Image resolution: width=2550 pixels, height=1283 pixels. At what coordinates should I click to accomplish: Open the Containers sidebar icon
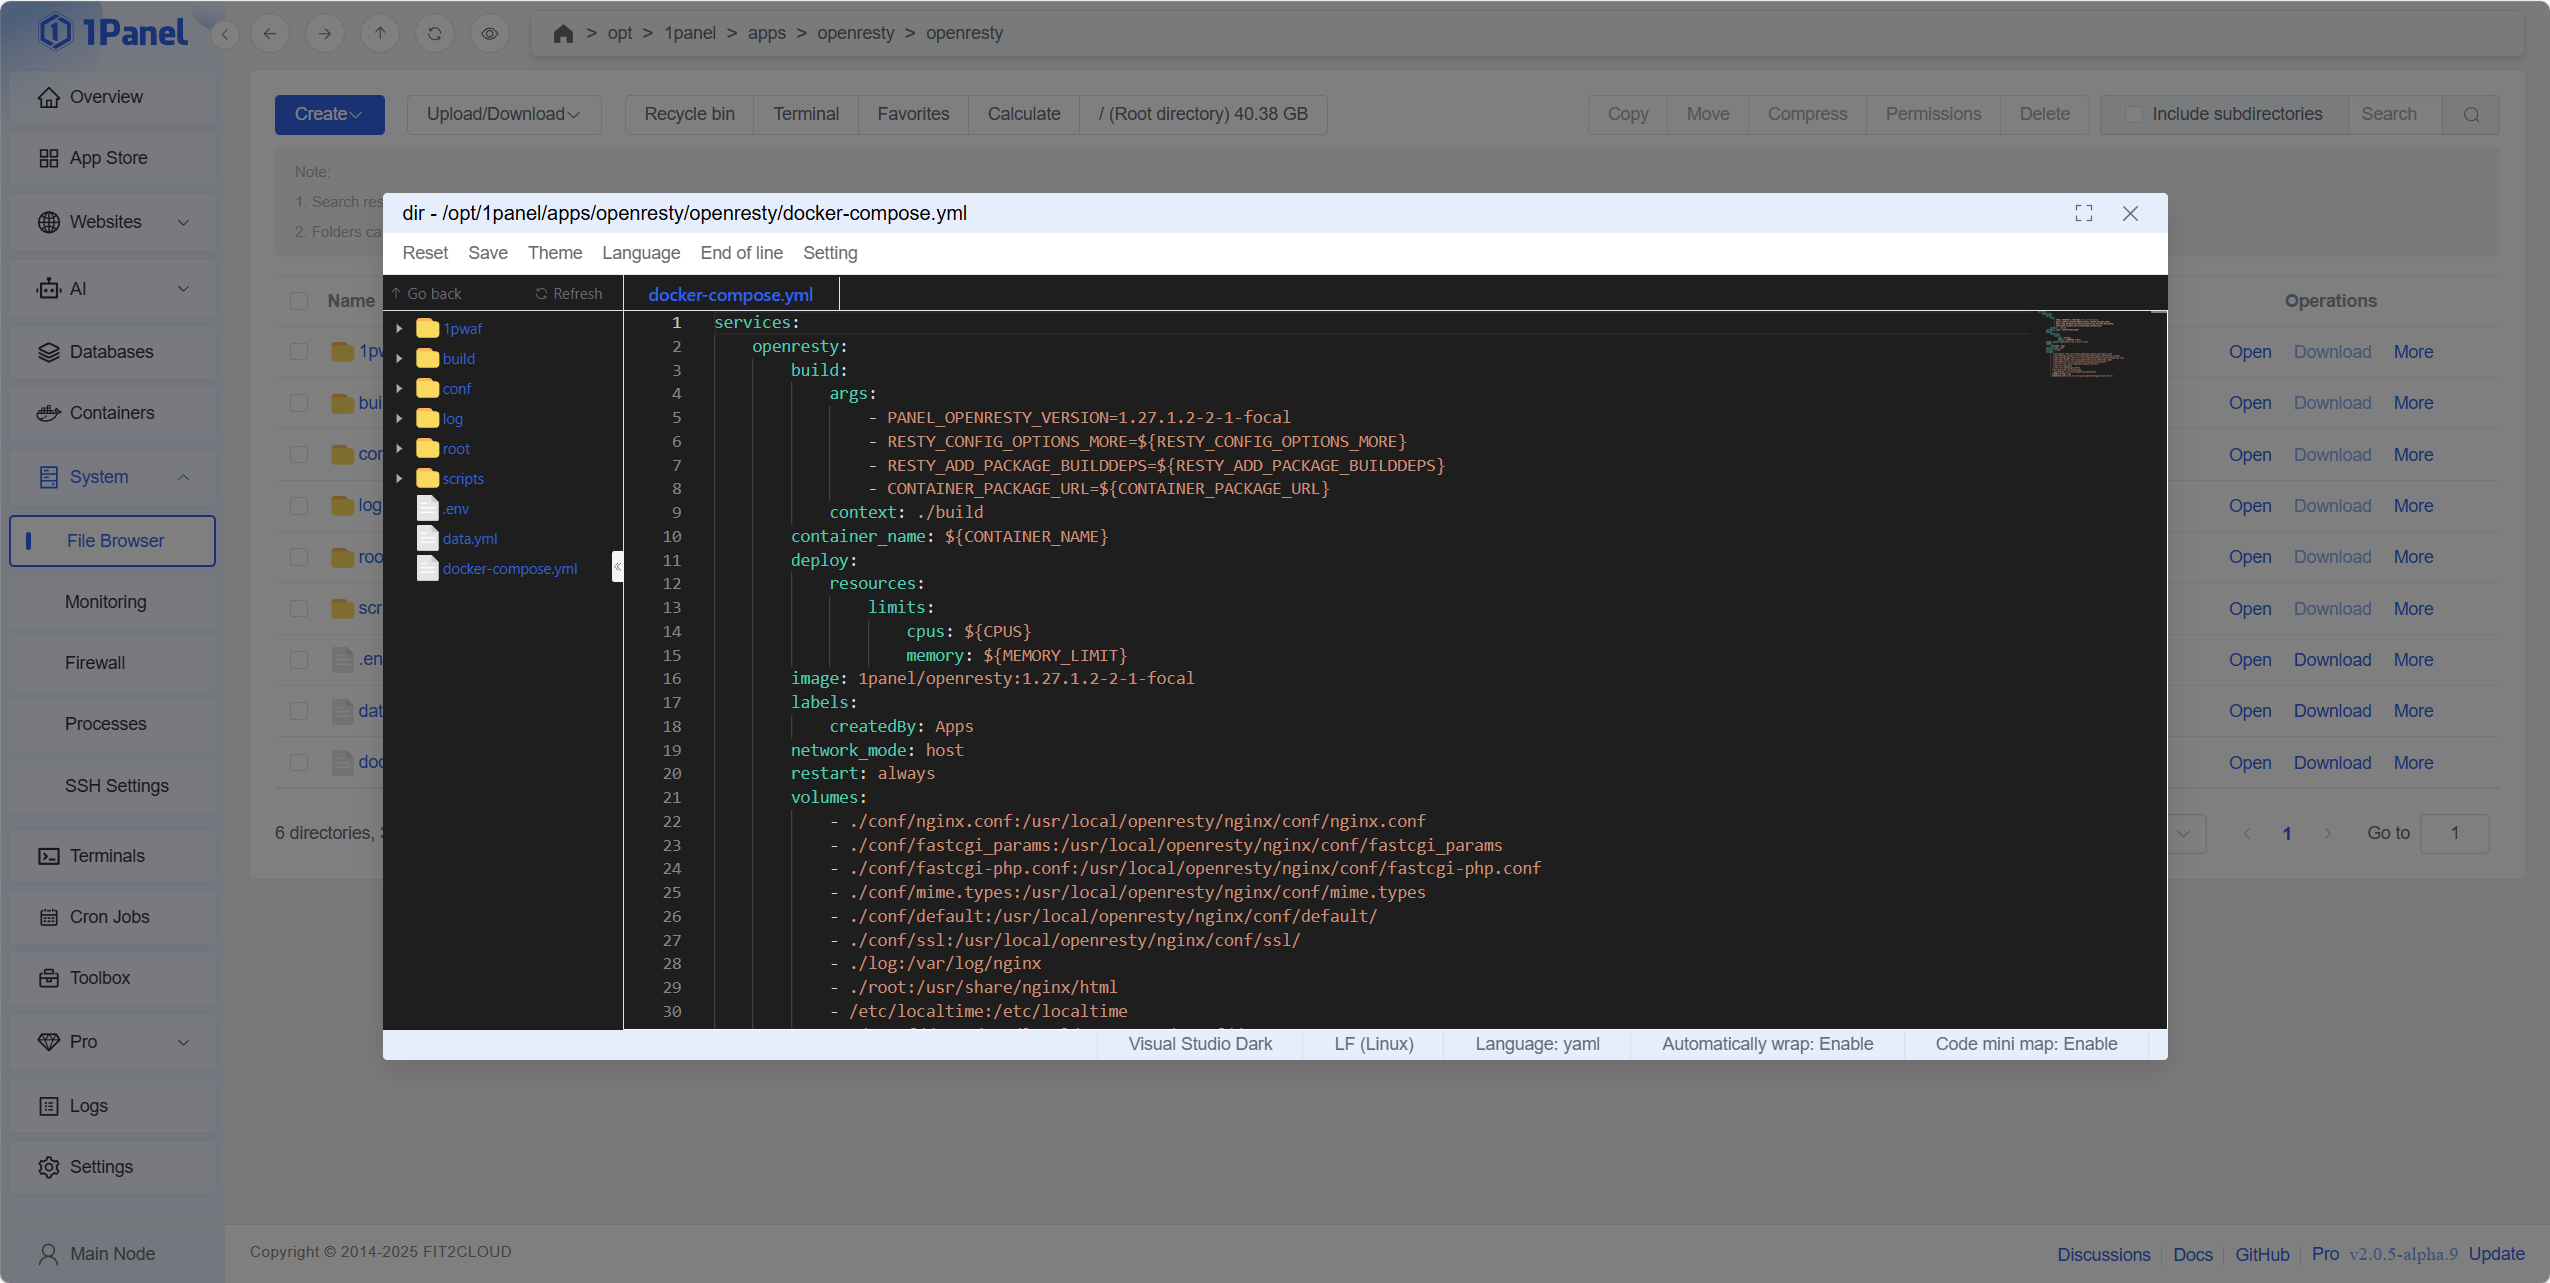pyautogui.click(x=48, y=413)
